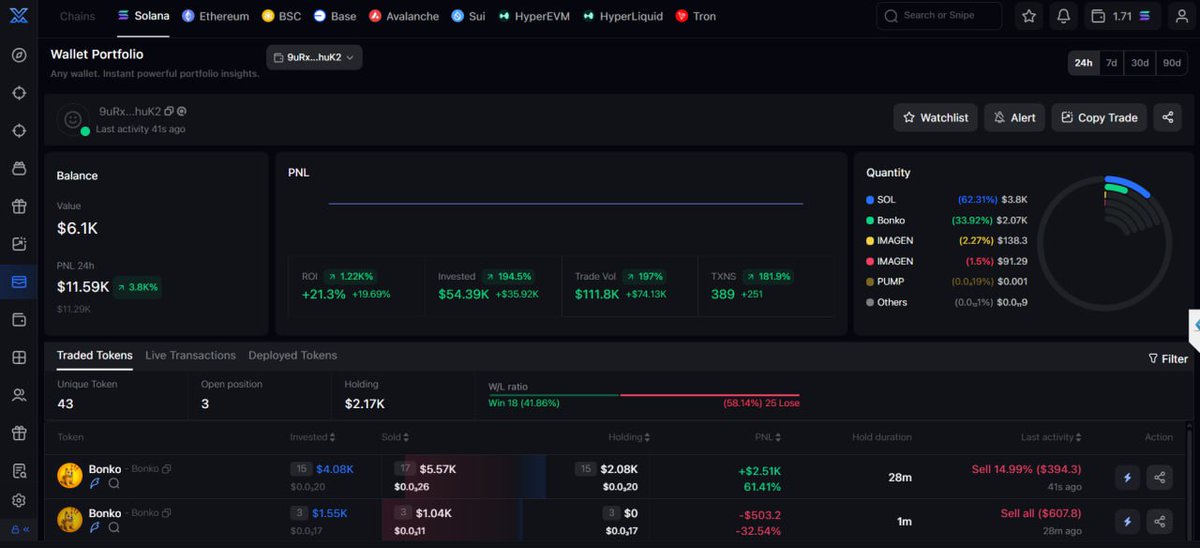Image resolution: width=1200 pixels, height=548 pixels.
Task: Click the smiley wallet avatar
Action: click(x=72, y=118)
